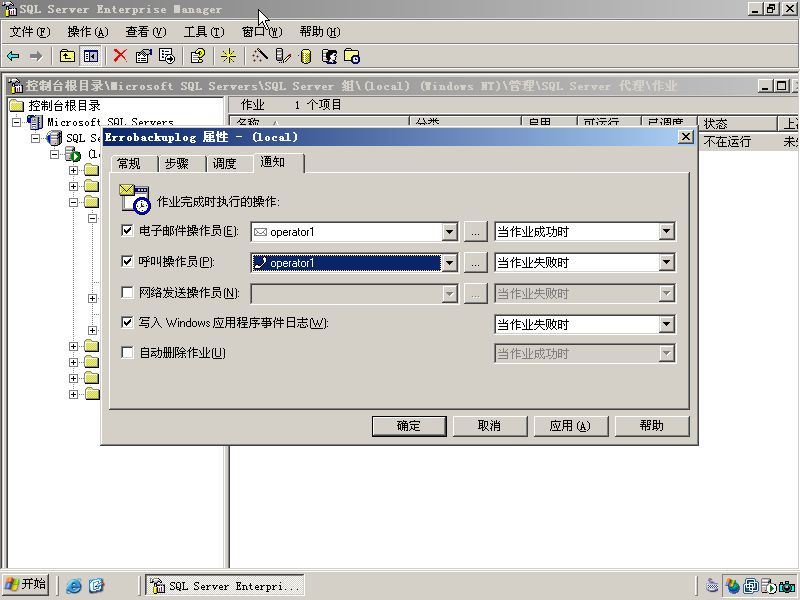This screenshot has width=800, height=600.
Task: Switch to the 调度 tab
Action: click(229, 164)
